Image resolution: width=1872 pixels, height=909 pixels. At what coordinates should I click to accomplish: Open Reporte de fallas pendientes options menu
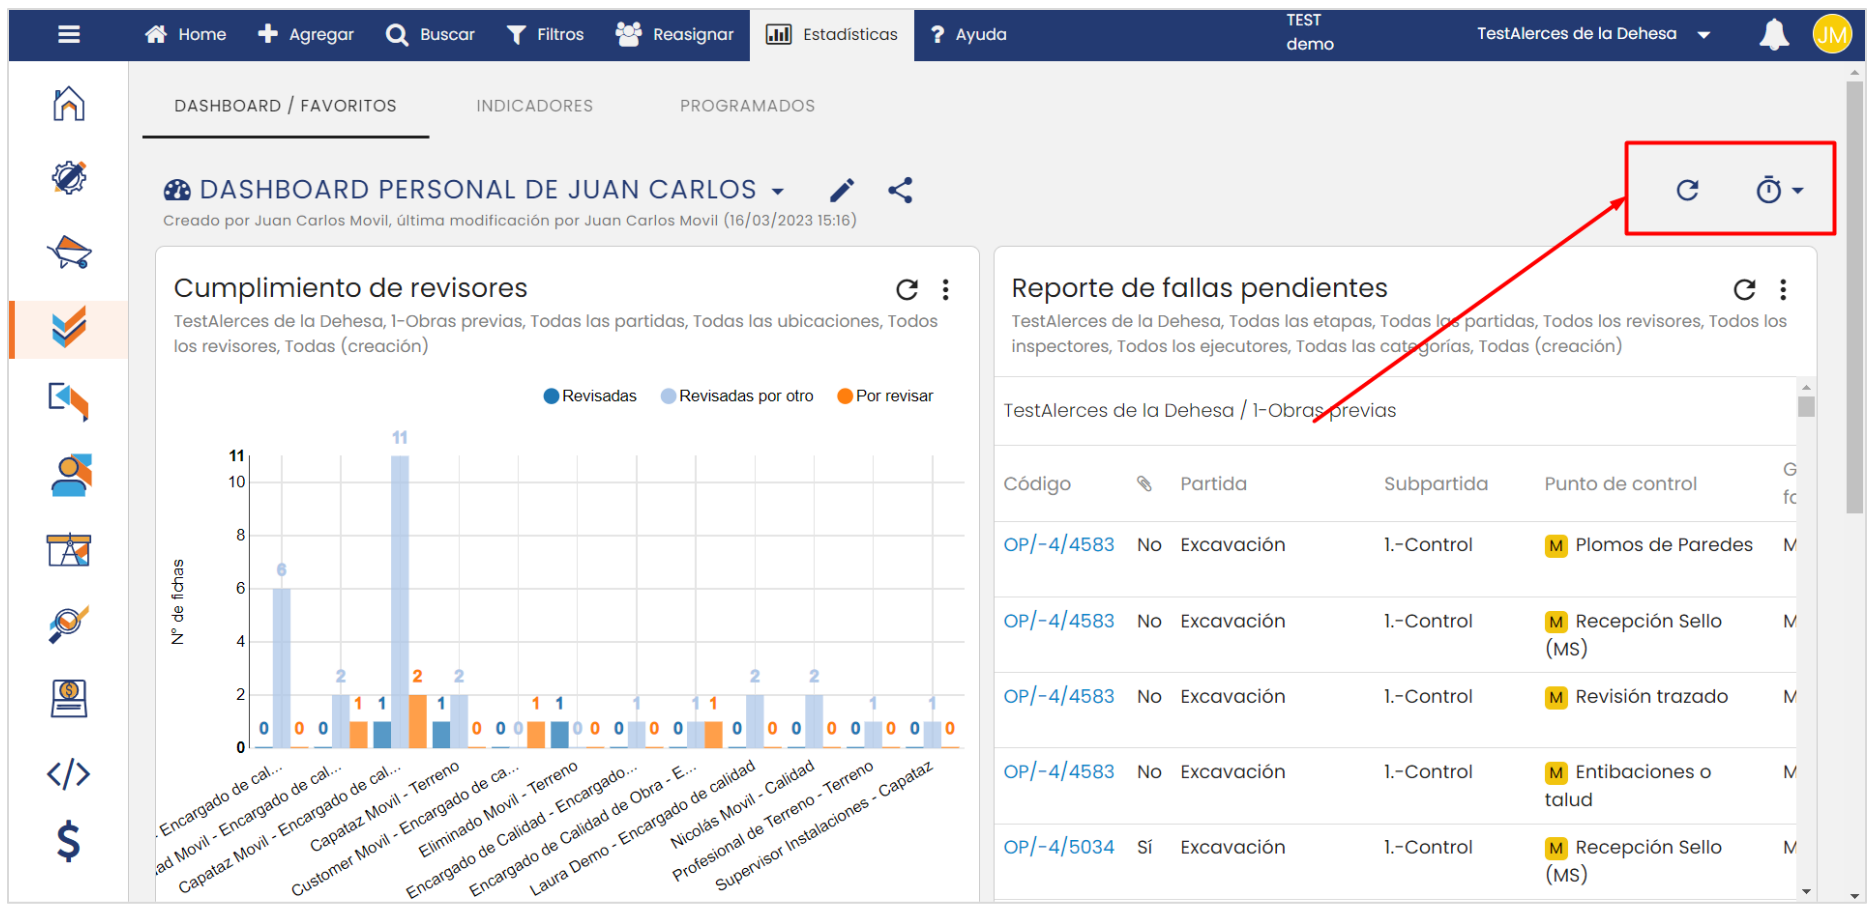1783,290
